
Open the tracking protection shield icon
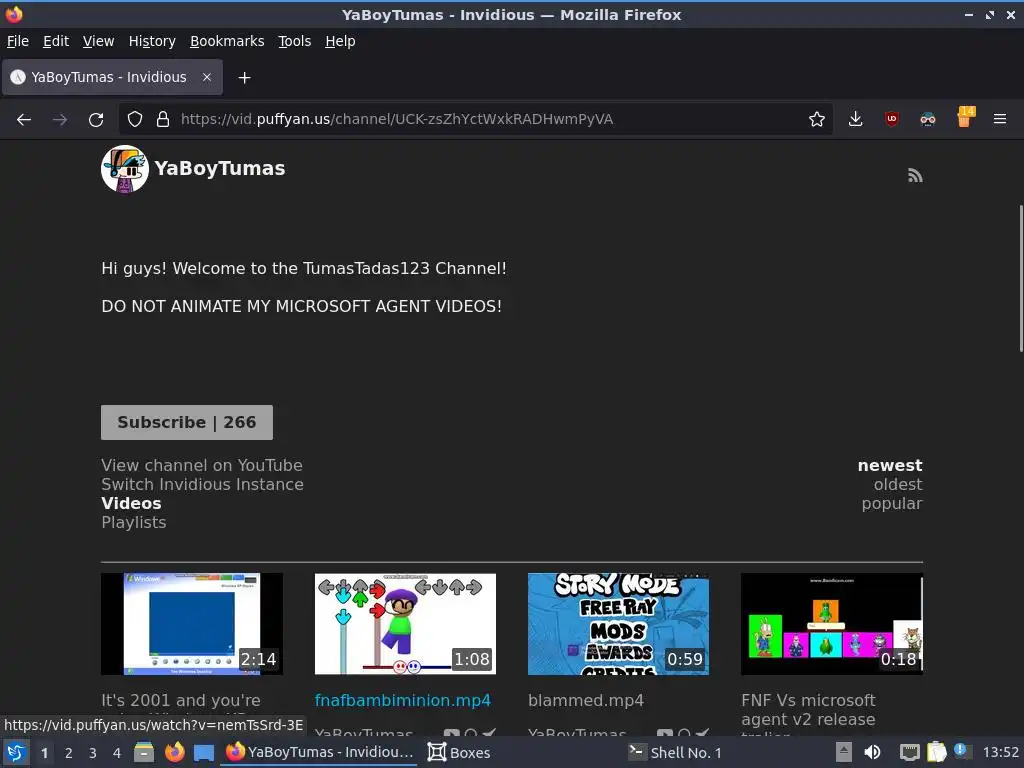[x=135, y=120]
